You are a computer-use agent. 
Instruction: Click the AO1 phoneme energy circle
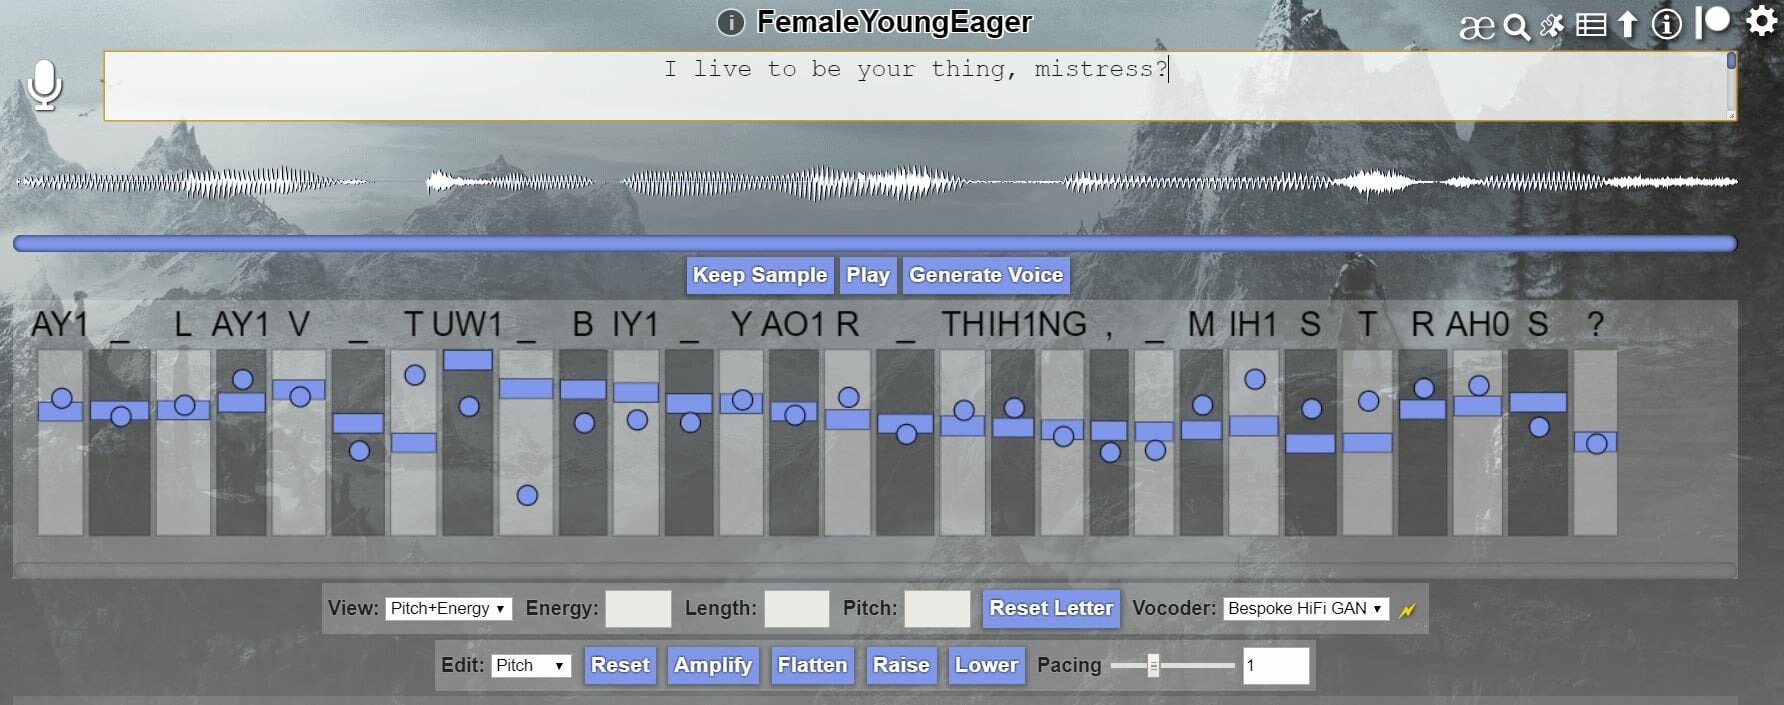tap(795, 414)
